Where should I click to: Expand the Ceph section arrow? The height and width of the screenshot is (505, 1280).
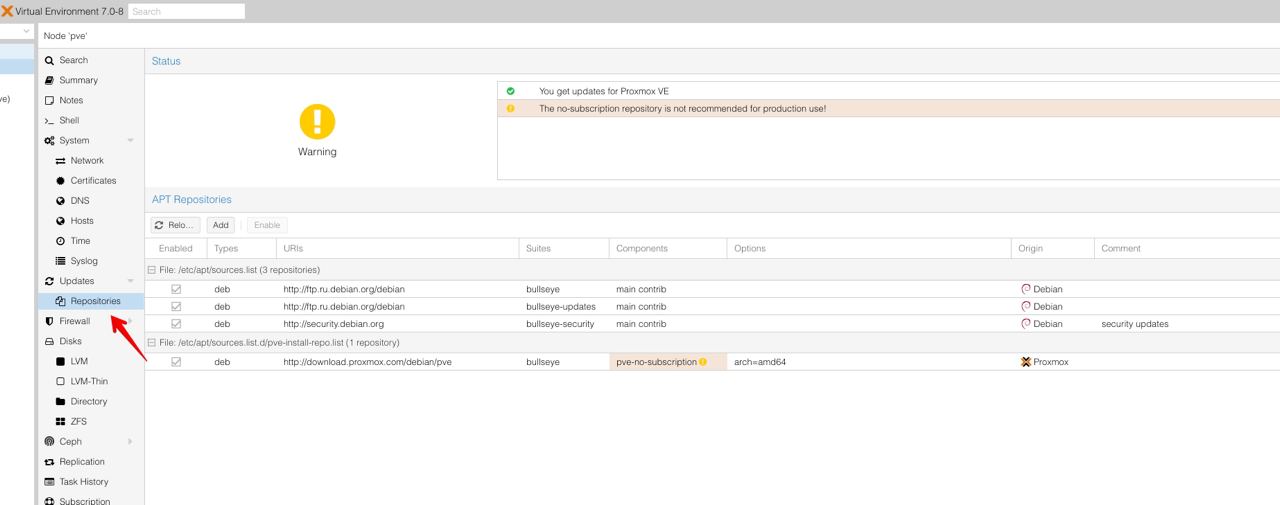130,441
